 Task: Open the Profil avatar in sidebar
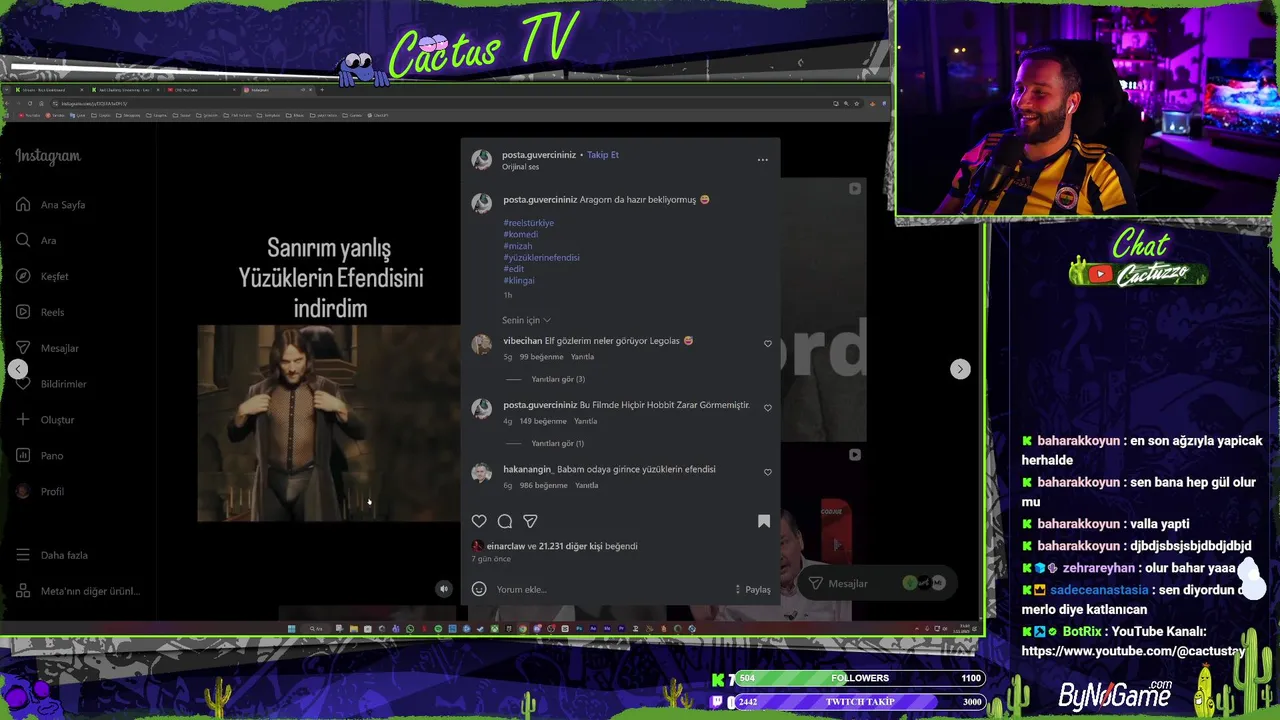point(22,491)
